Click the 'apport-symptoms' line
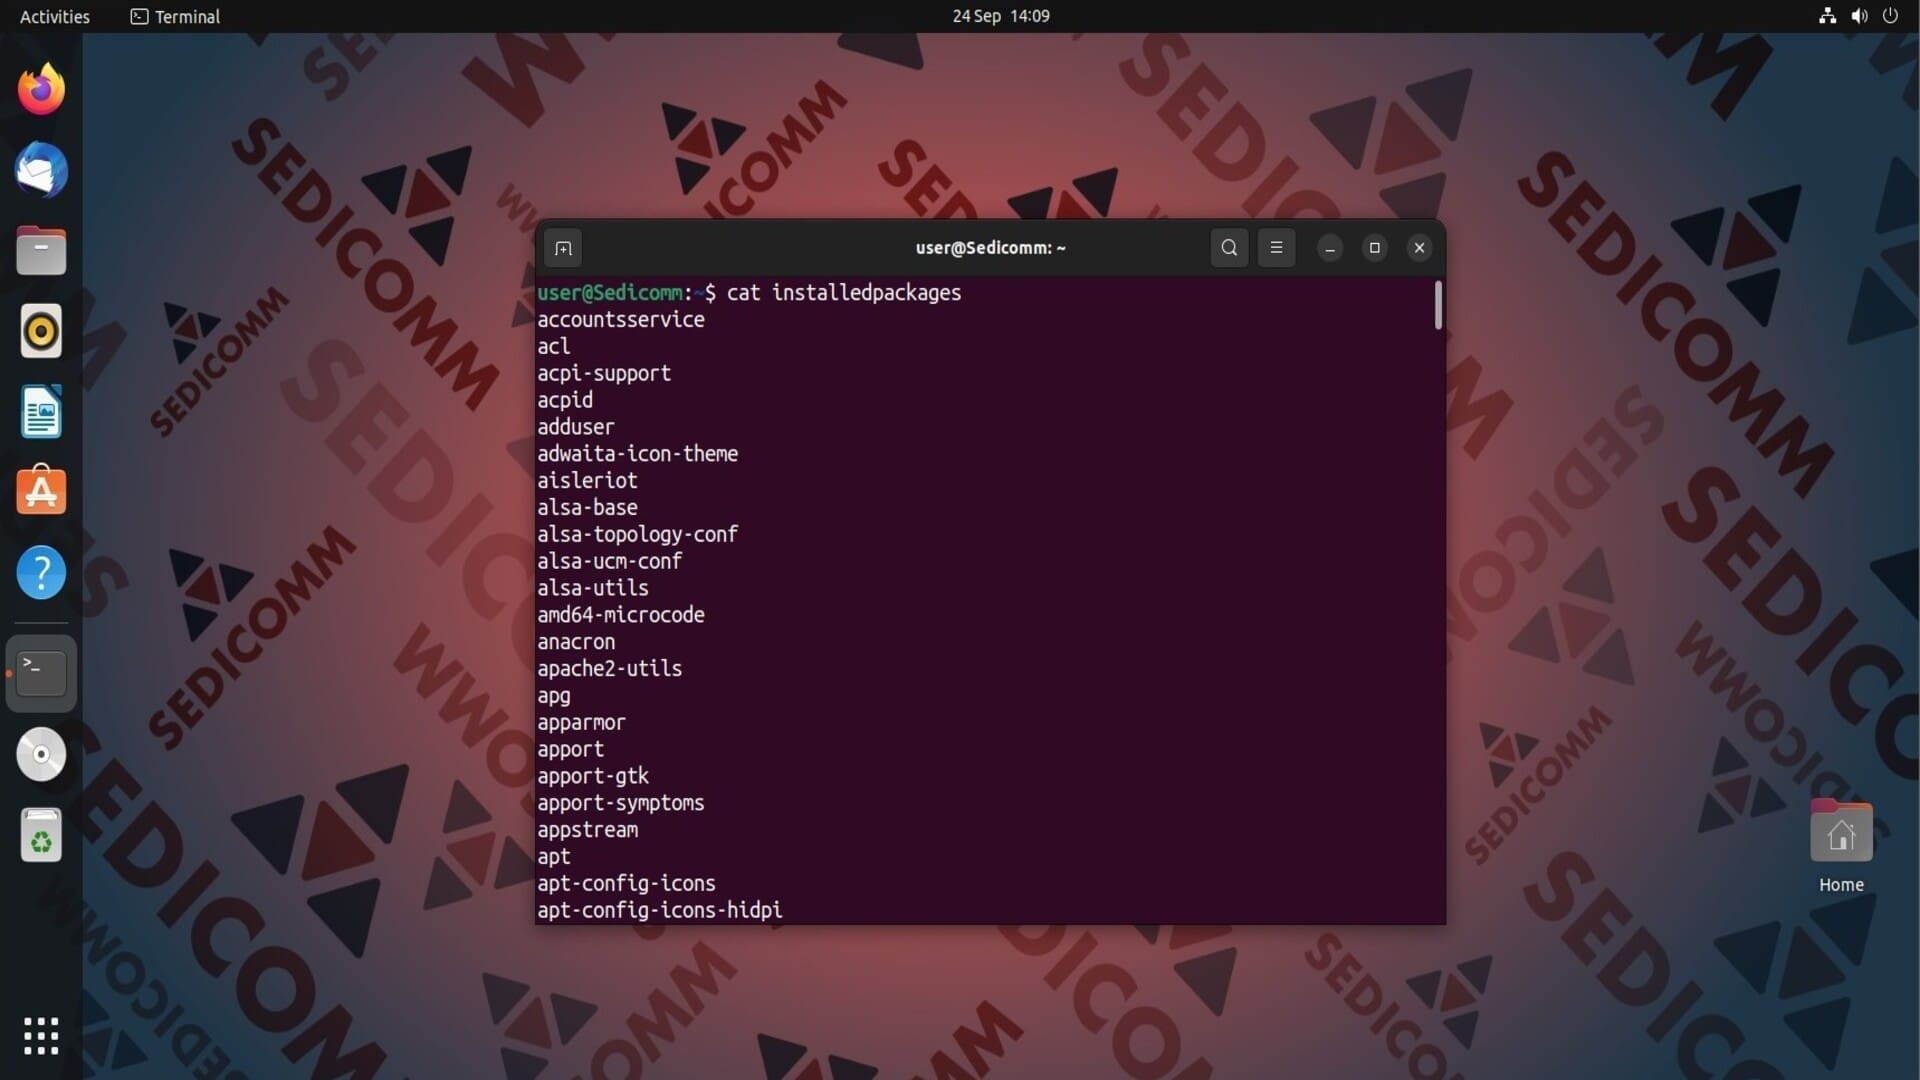 [621, 804]
